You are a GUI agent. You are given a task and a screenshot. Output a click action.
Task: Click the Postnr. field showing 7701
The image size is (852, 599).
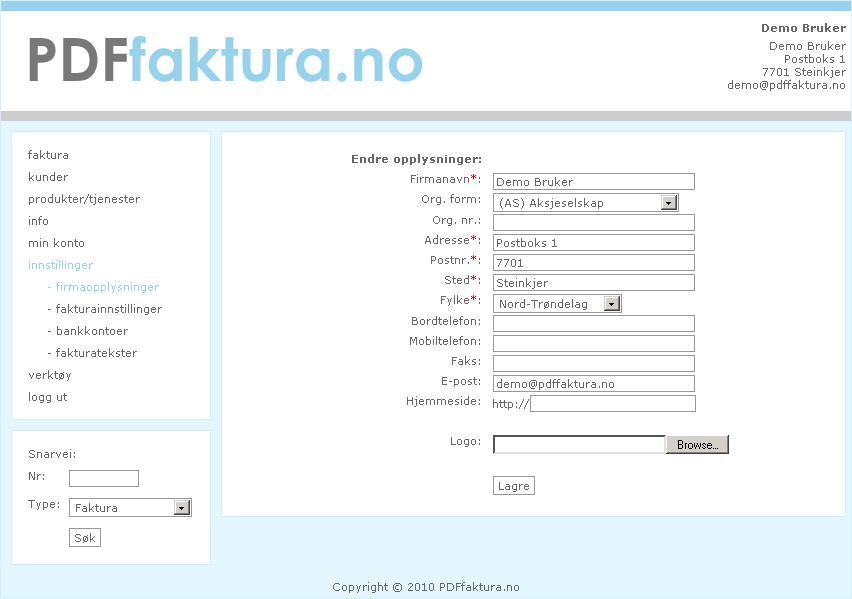[594, 263]
